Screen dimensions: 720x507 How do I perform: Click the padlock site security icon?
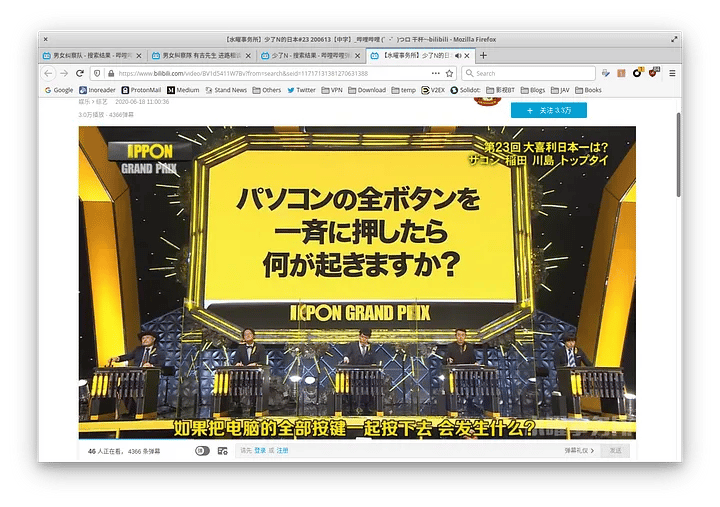pos(111,73)
